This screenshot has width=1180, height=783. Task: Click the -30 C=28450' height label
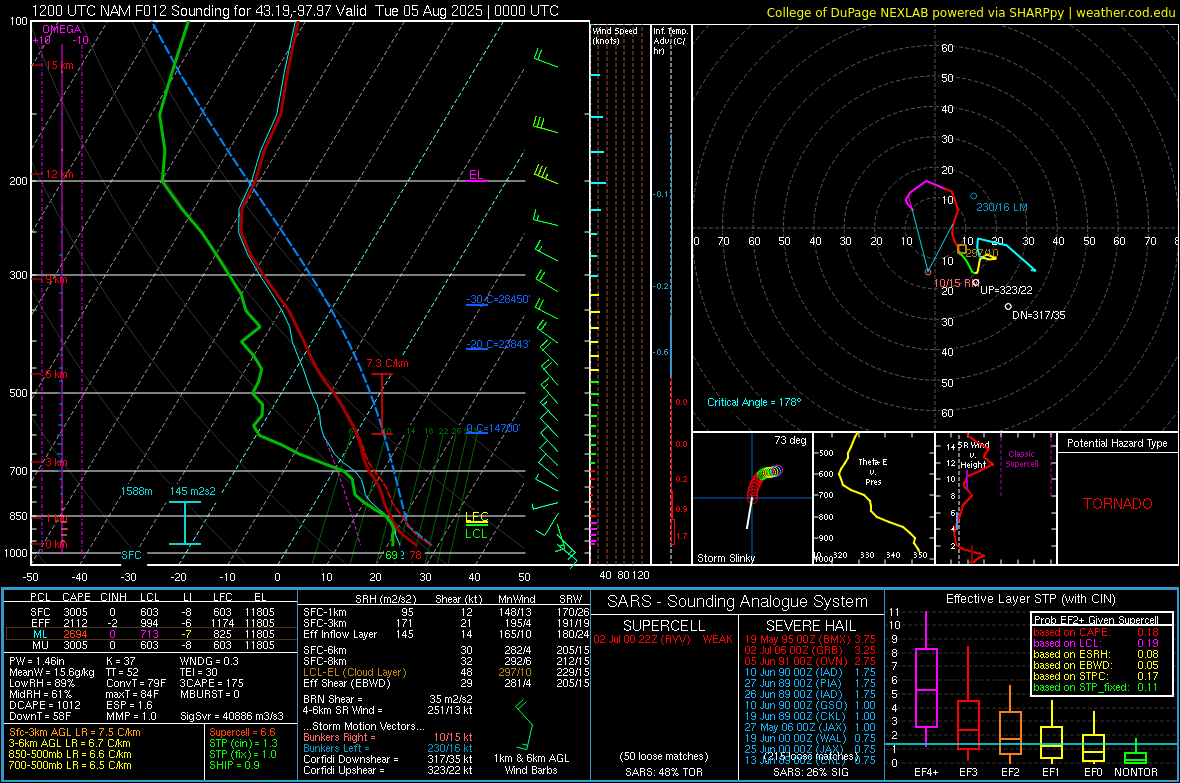coord(498,300)
